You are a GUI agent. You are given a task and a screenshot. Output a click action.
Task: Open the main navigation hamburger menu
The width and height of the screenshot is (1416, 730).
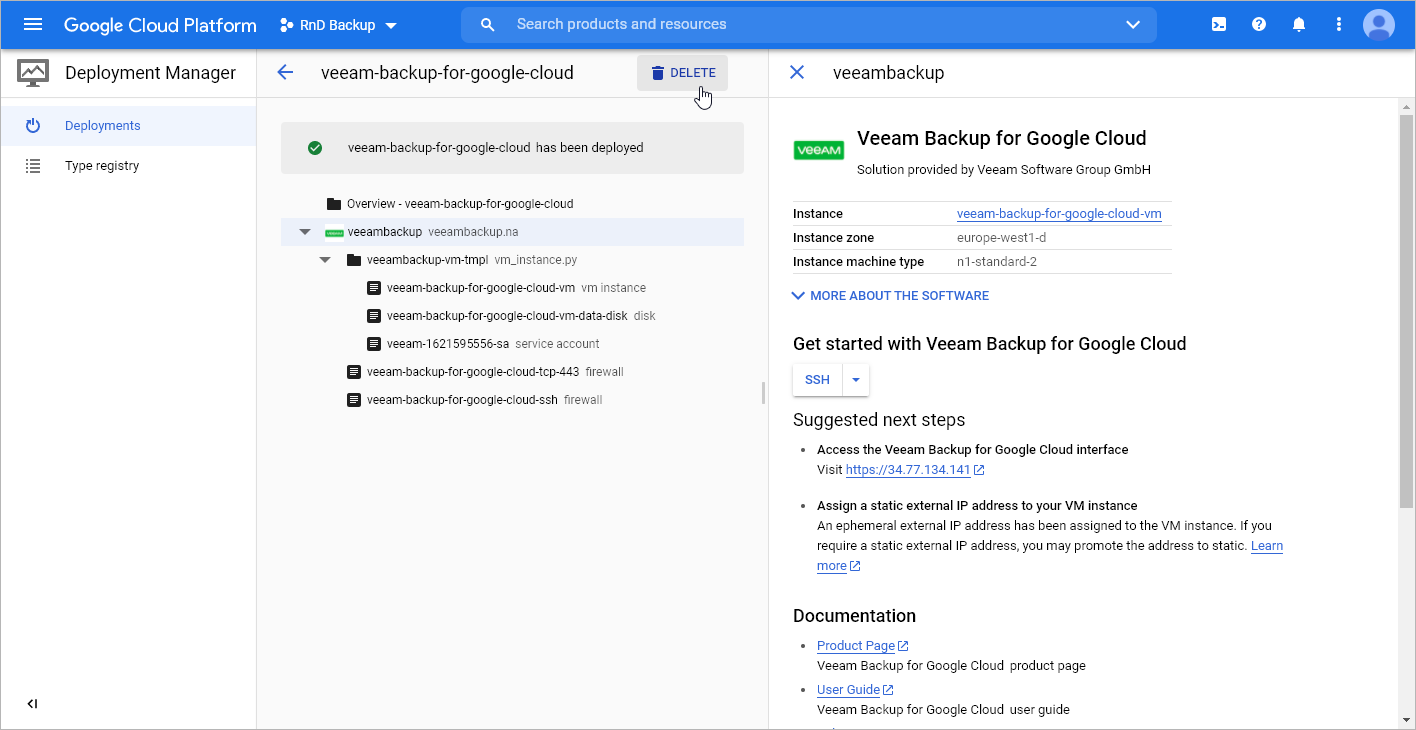click(x=33, y=25)
